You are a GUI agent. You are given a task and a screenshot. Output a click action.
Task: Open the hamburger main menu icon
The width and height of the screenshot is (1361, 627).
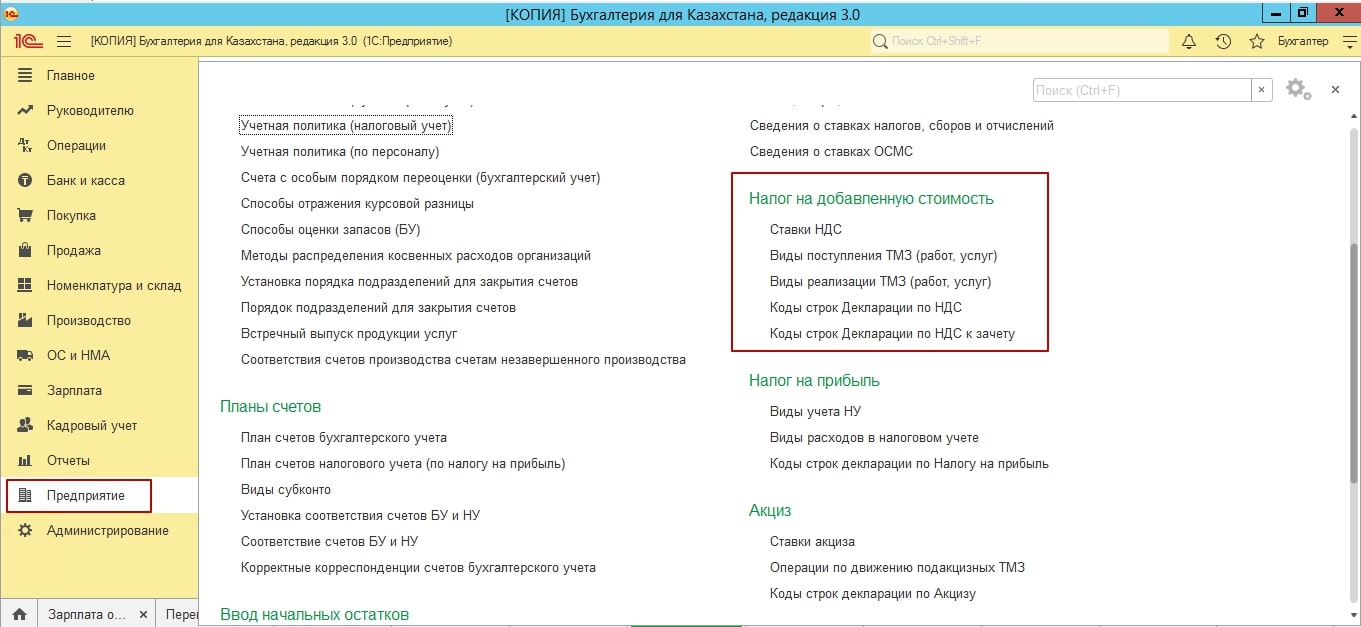[64, 41]
